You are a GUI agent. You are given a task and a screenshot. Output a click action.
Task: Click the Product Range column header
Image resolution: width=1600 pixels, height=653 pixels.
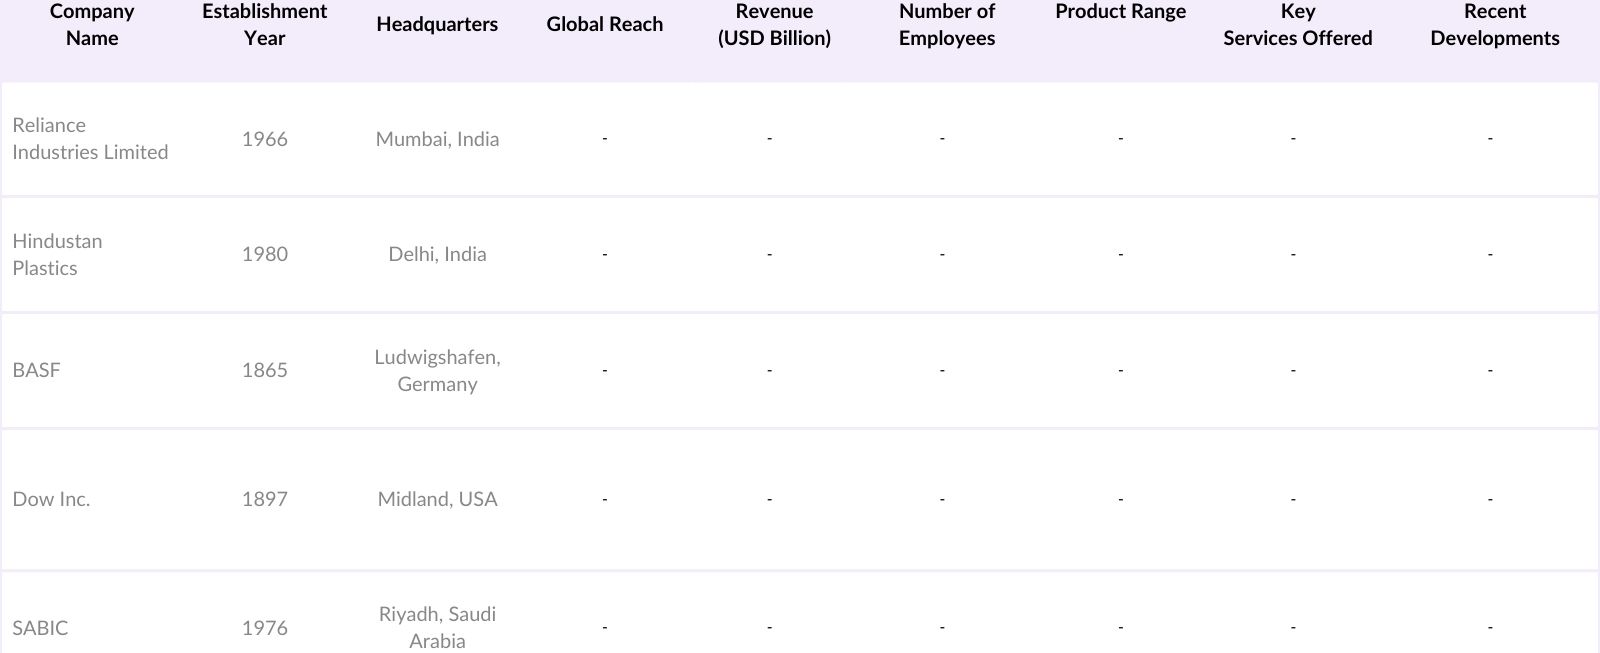(x=1120, y=12)
